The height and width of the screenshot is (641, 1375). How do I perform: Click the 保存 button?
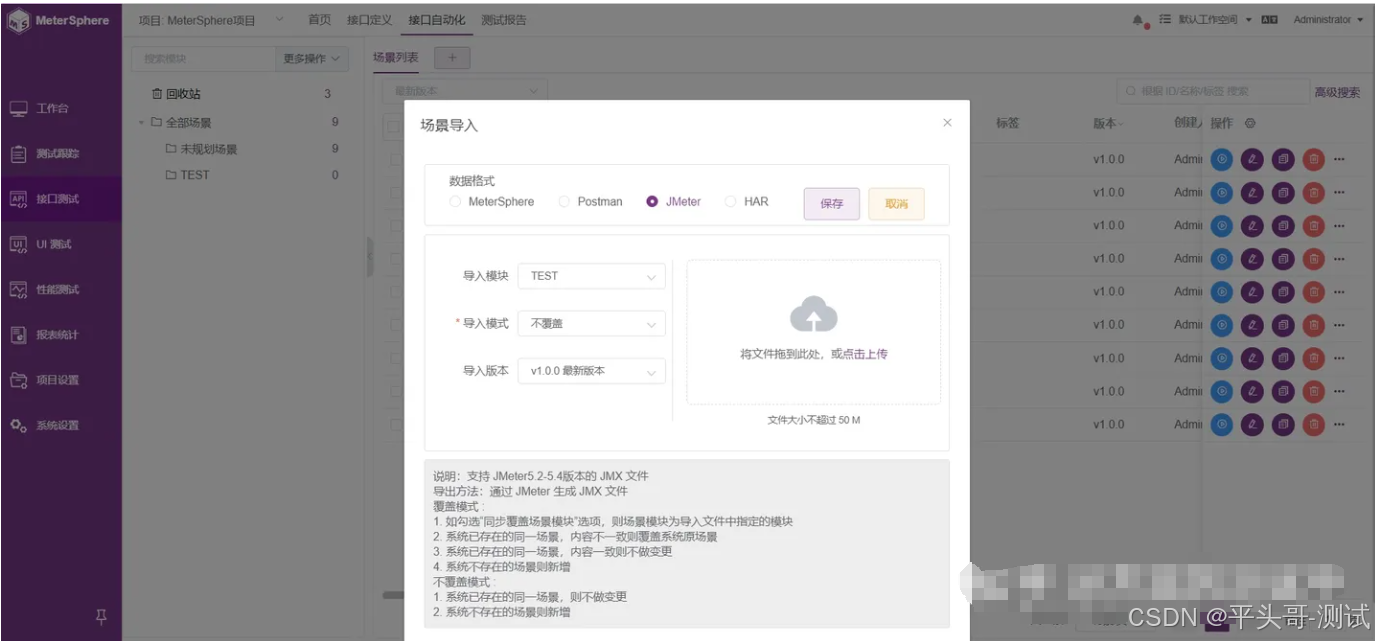pyautogui.click(x=832, y=203)
